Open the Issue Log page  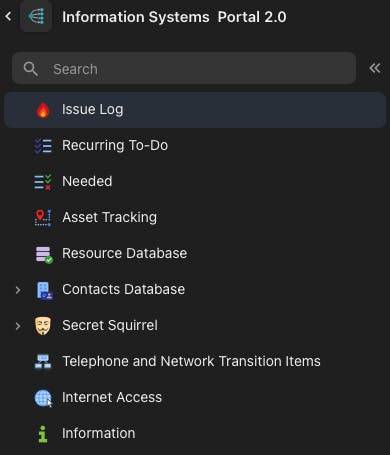click(x=195, y=110)
